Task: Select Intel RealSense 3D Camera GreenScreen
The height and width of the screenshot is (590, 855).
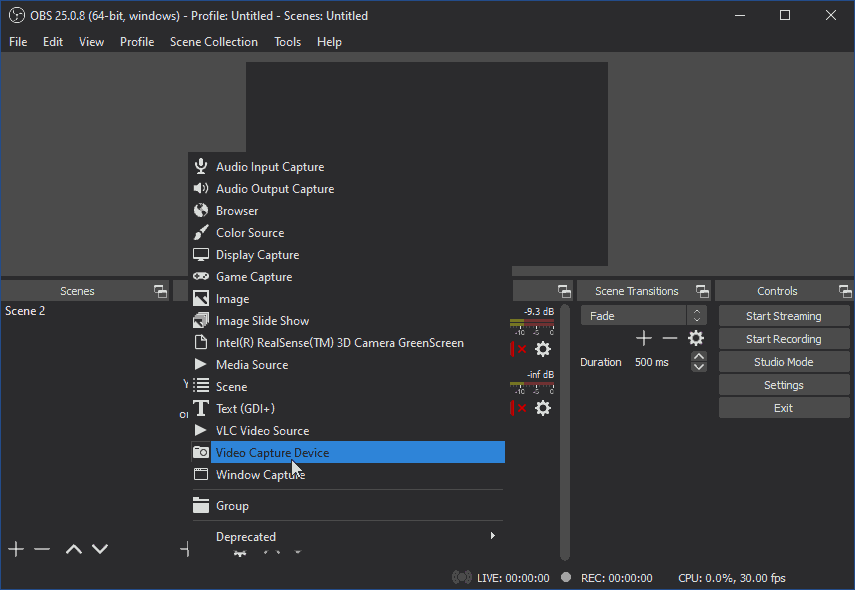Action: (348, 342)
